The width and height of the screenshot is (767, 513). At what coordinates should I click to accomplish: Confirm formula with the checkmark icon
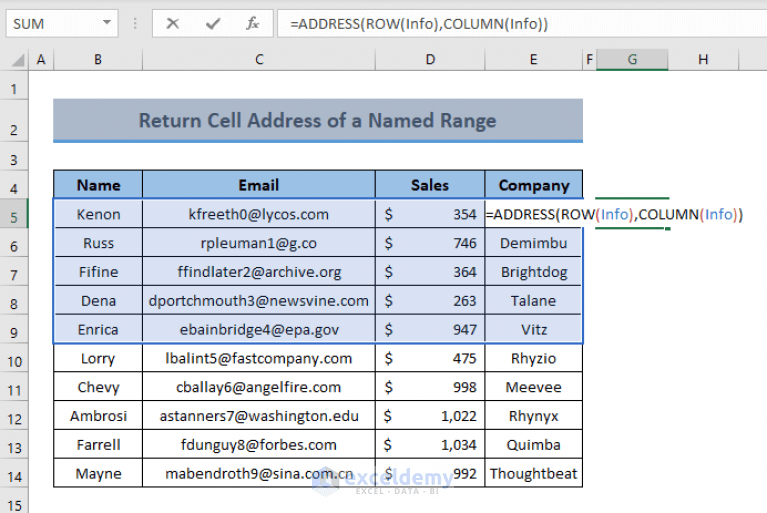(213, 23)
